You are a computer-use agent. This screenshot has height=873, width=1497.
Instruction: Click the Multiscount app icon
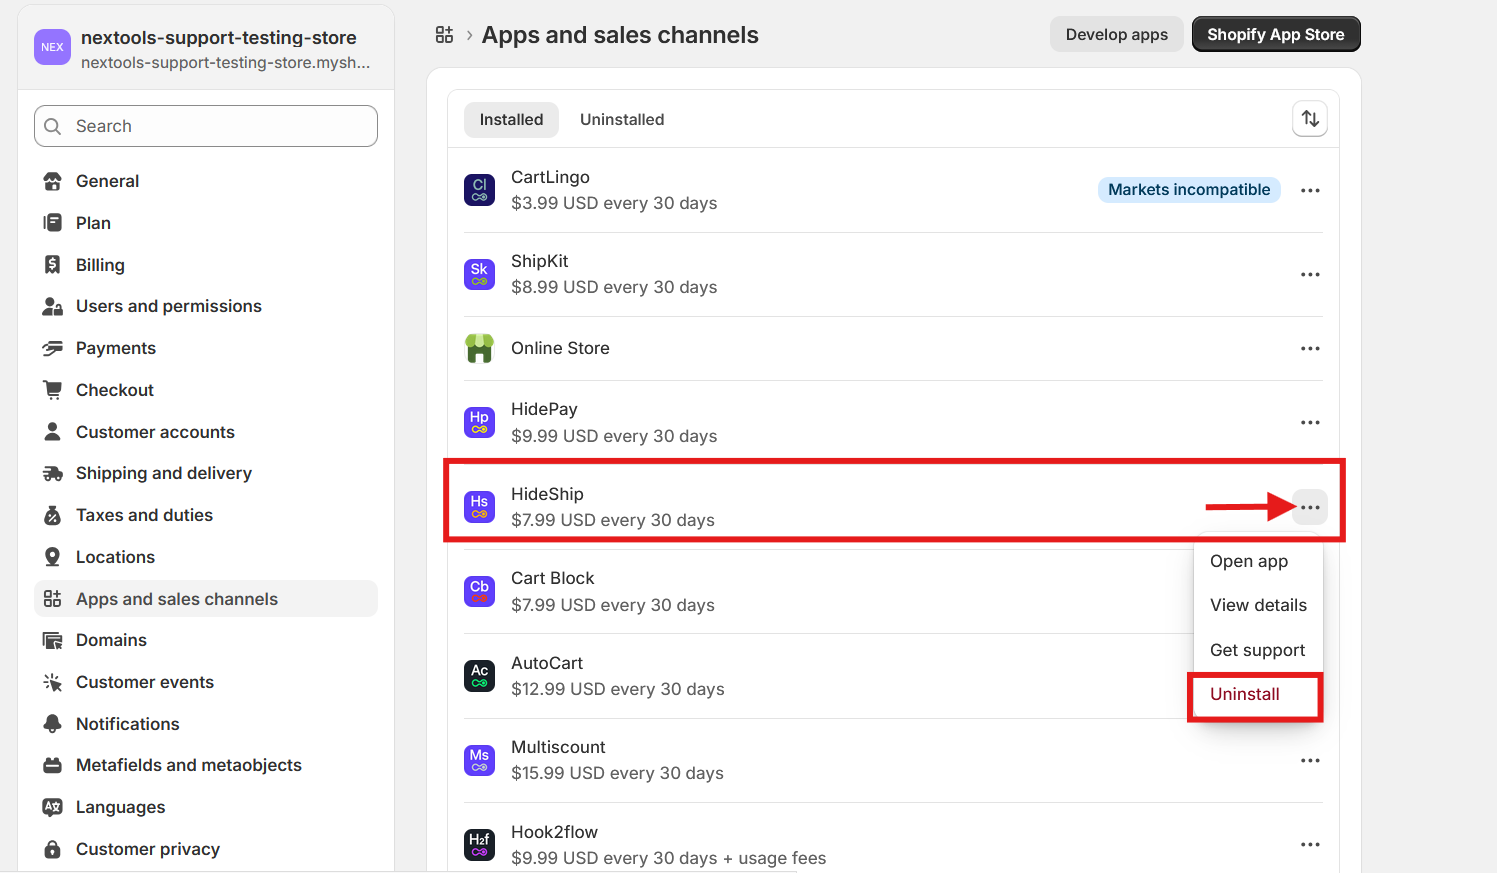[x=480, y=760]
